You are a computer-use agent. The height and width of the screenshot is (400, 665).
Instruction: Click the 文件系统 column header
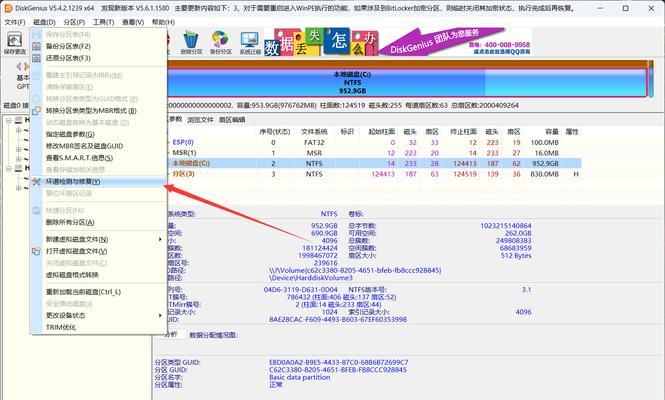(x=314, y=132)
